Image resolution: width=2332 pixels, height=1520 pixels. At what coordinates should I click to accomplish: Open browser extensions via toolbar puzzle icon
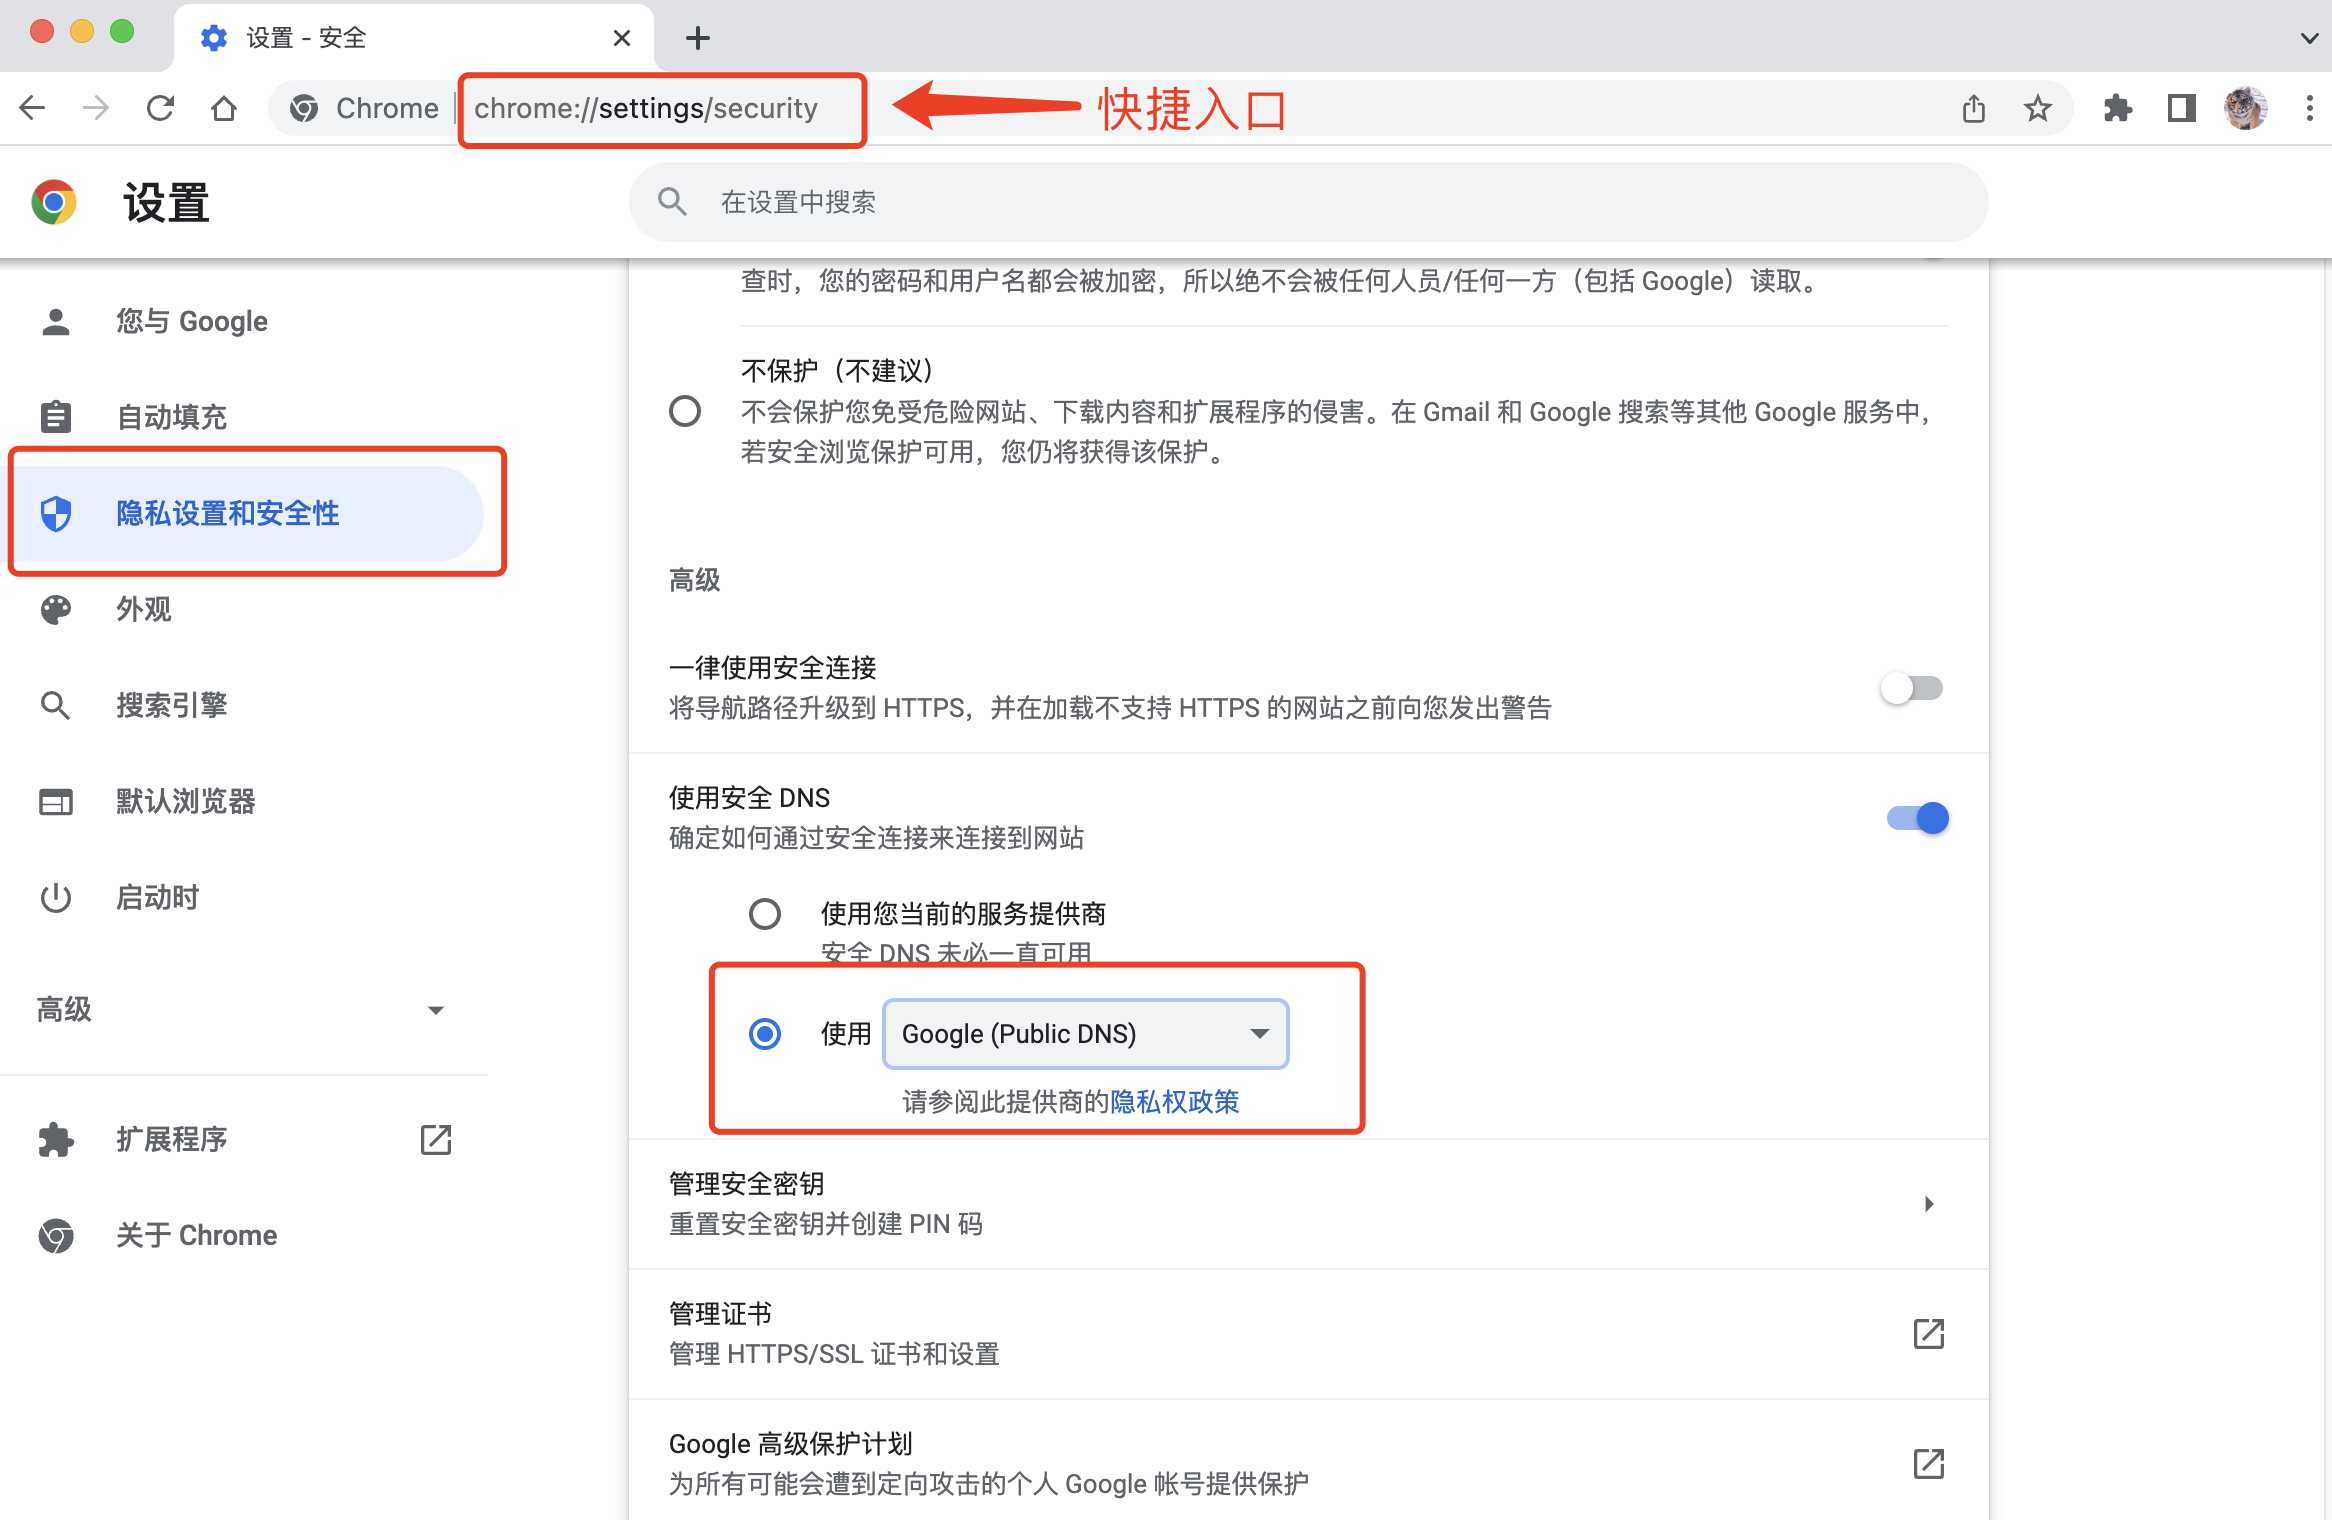click(x=2118, y=108)
